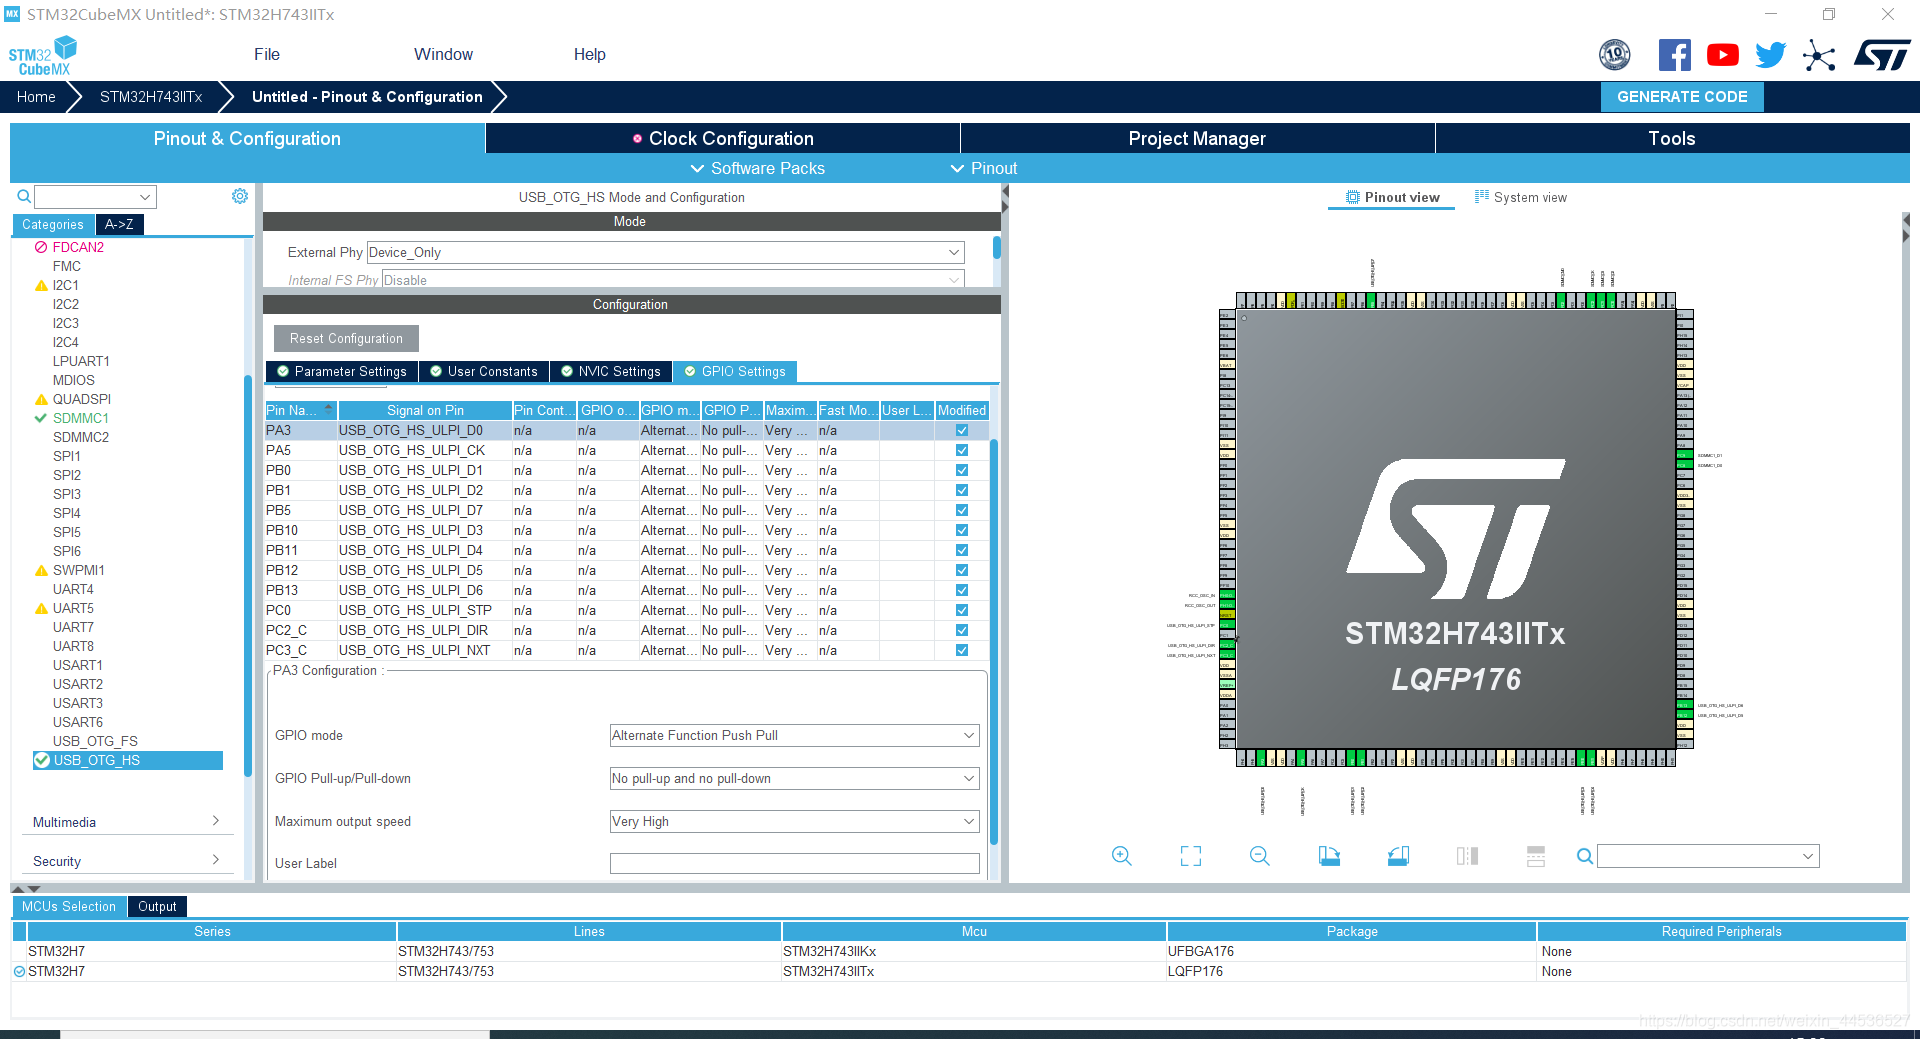
Task: Toggle the Modified checkbox for PB10 row
Action: [x=962, y=531]
